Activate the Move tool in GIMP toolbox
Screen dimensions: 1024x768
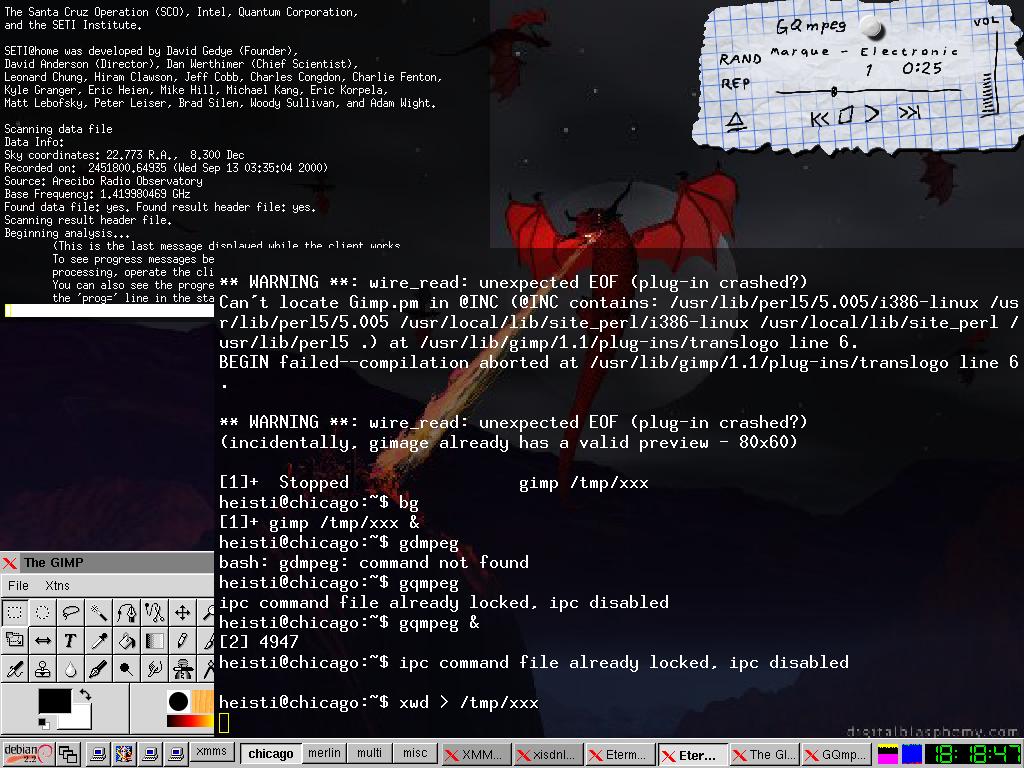182,612
